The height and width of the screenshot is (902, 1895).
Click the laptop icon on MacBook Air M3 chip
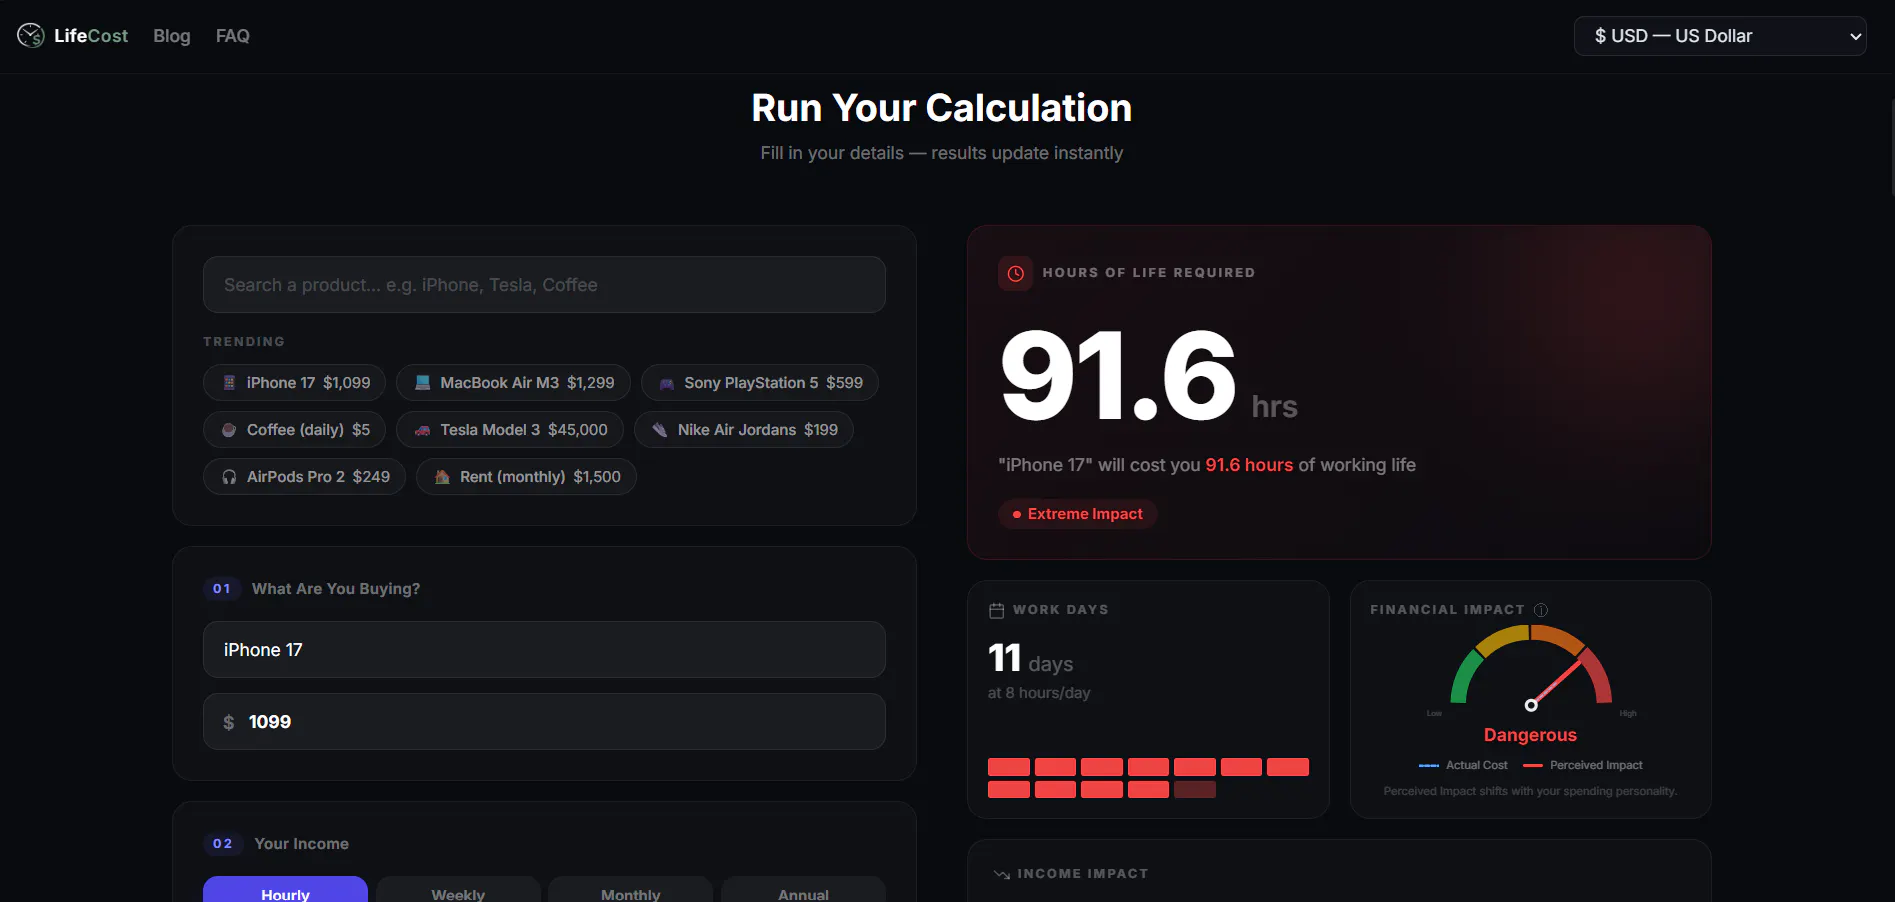pos(422,383)
